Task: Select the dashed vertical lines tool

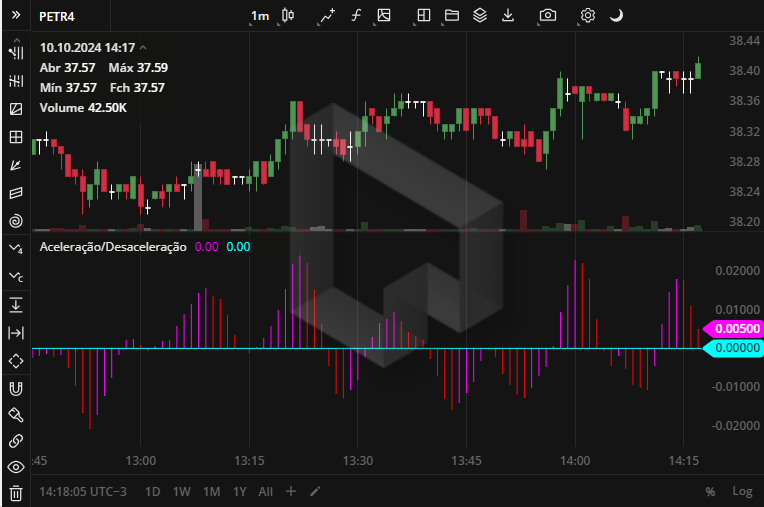Action: 16,81
